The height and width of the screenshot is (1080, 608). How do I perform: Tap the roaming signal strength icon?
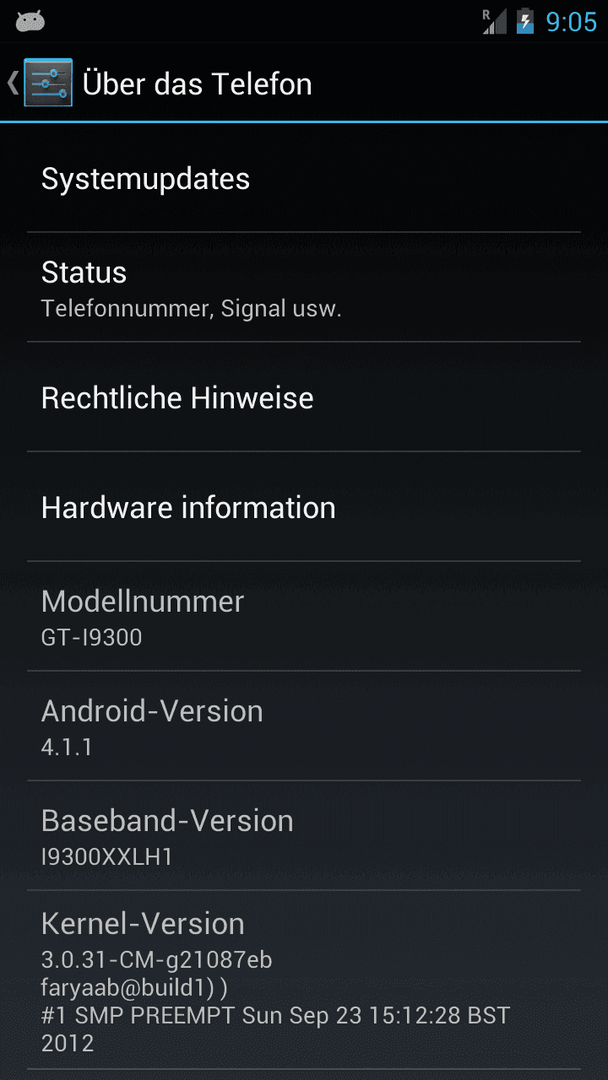click(x=494, y=21)
